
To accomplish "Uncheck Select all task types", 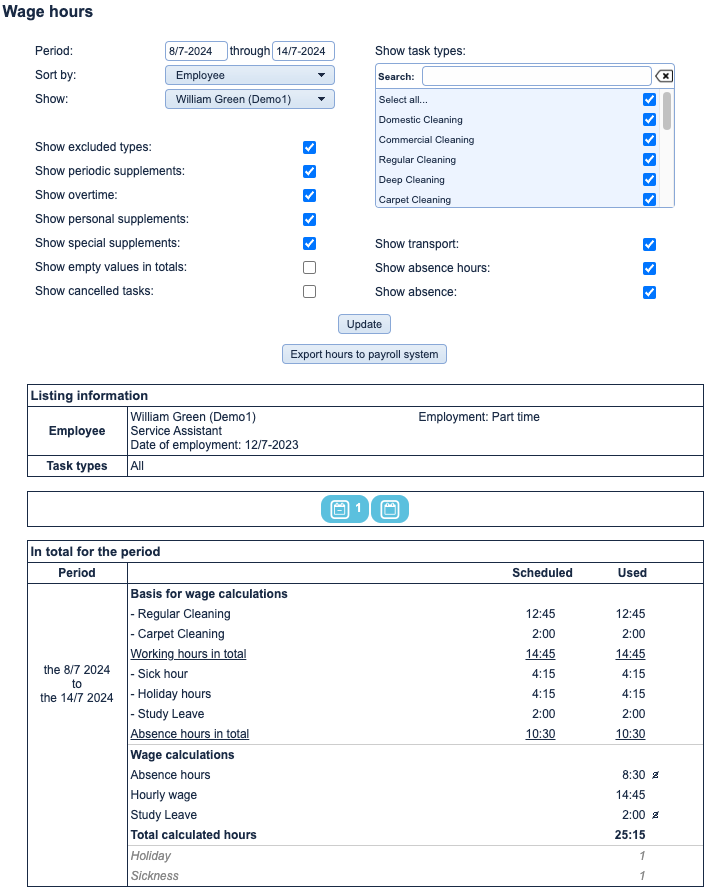I will click(x=649, y=100).
